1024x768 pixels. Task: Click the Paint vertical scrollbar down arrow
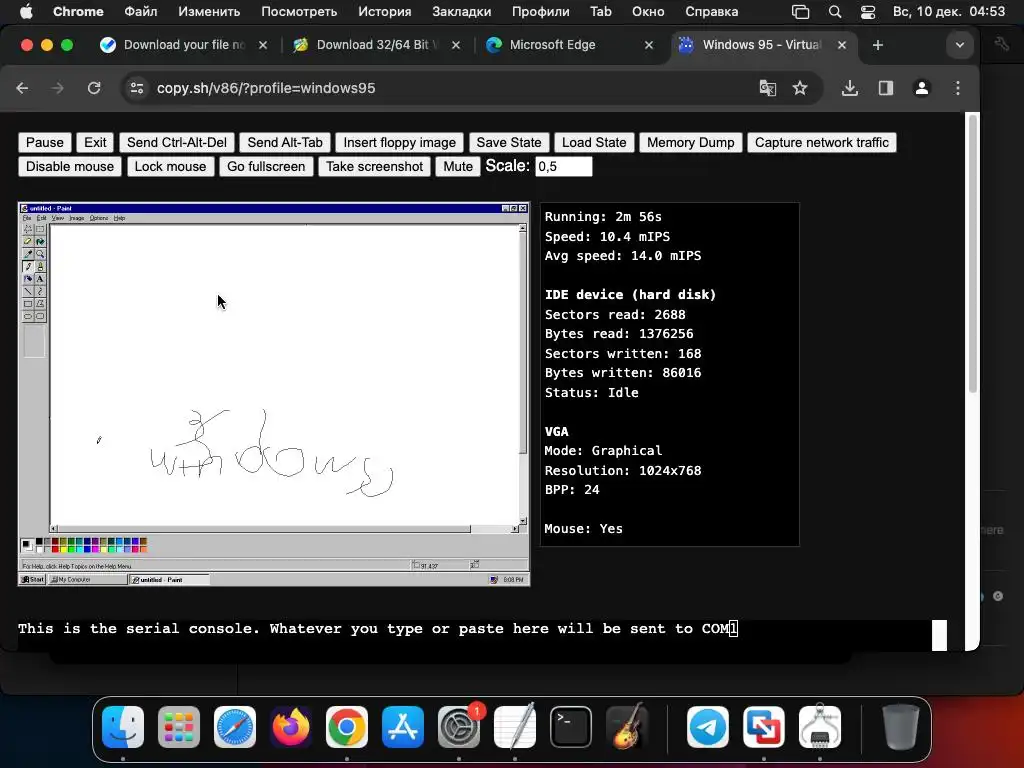(522, 520)
